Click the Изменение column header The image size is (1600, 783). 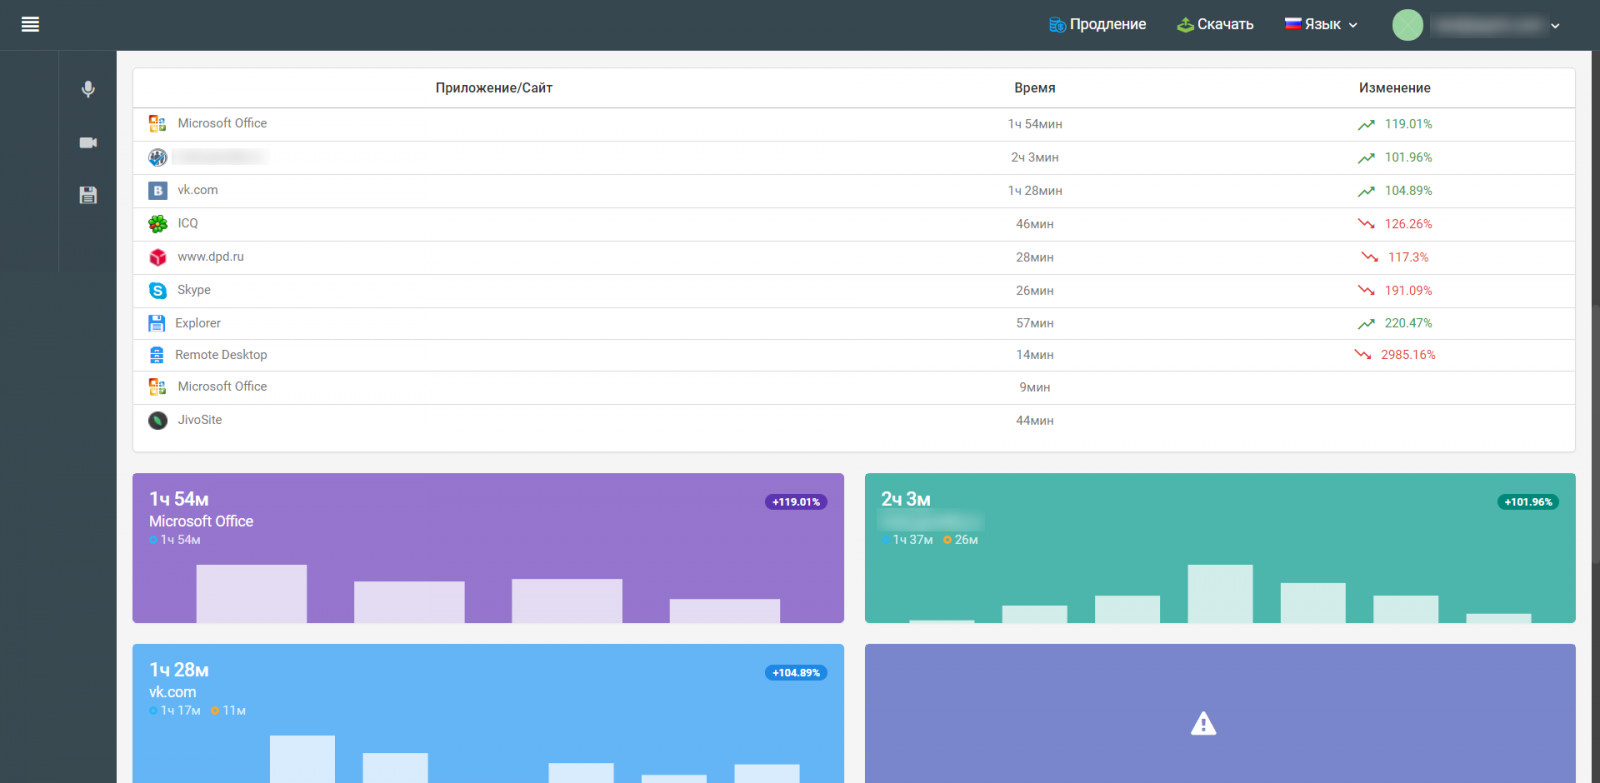tap(1395, 88)
